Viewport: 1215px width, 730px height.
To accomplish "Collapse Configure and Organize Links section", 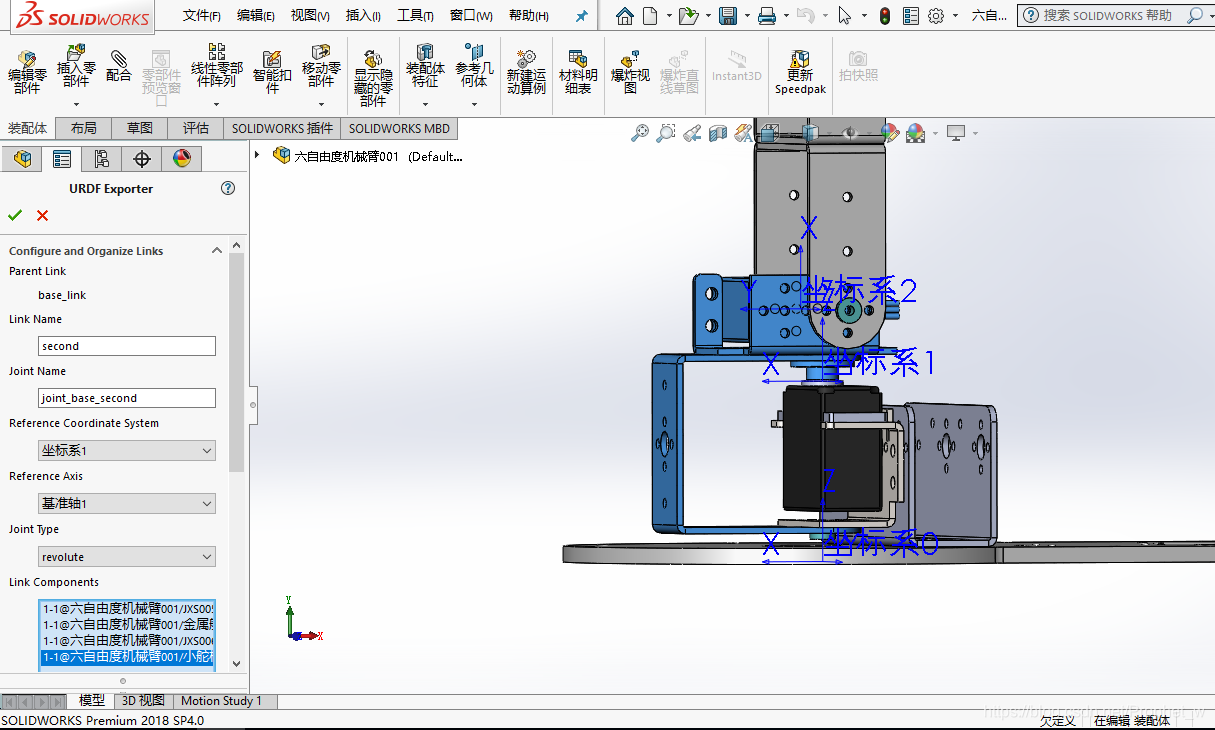I will 216,251.
